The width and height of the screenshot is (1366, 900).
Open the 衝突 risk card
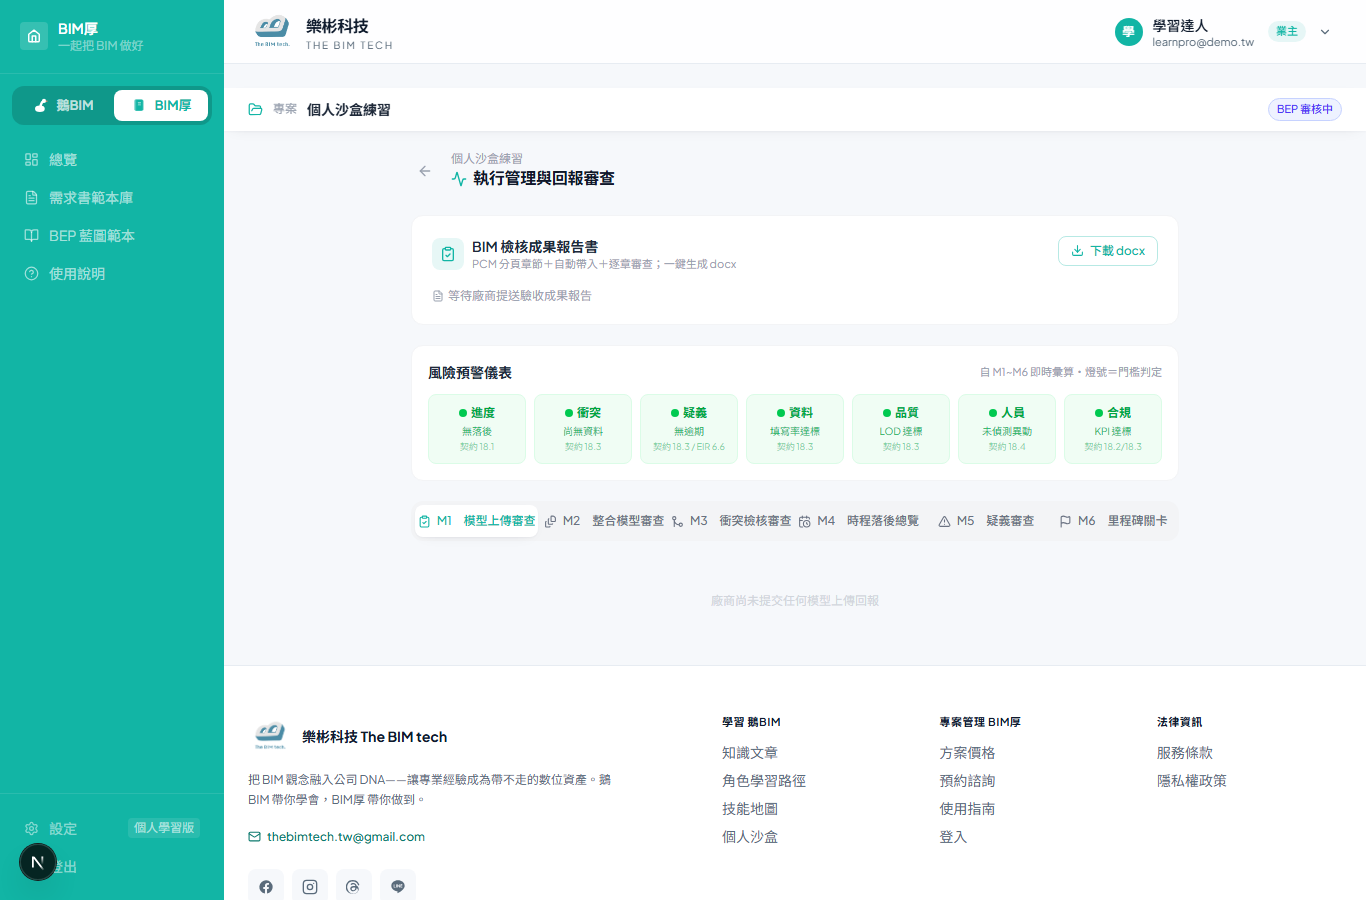pos(583,429)
